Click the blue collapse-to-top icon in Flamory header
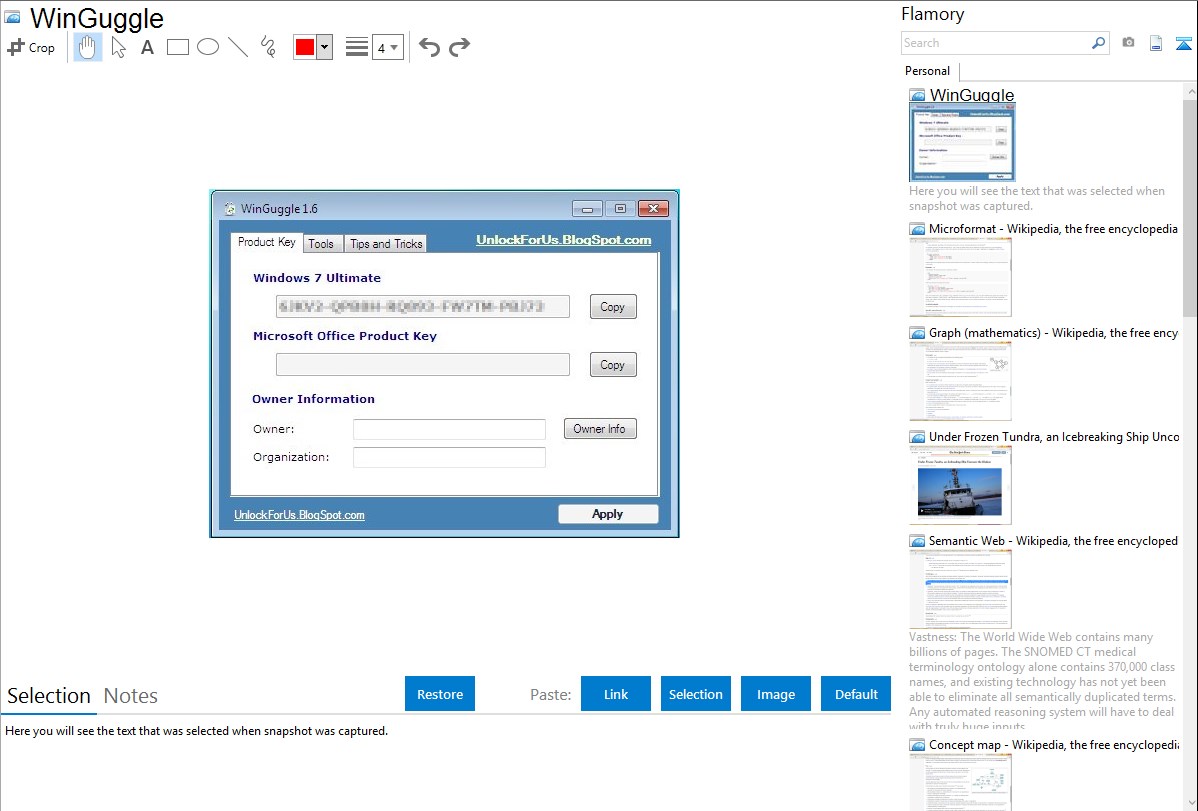 1183,44
